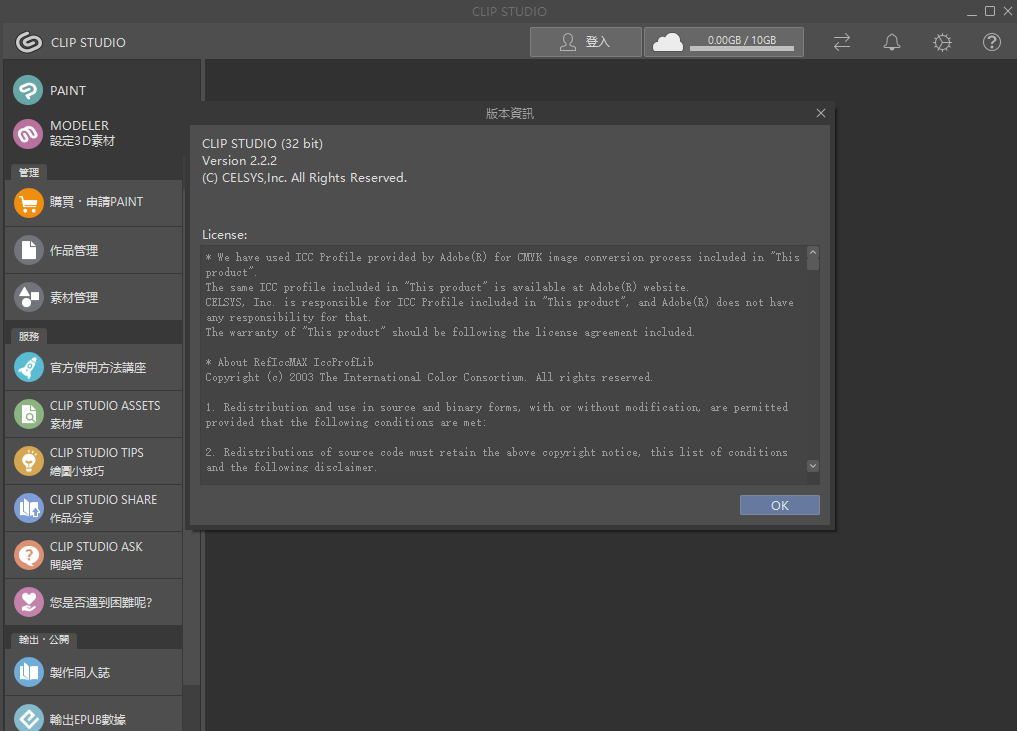Screen dimensions: 1017x731
Task: Confirm the version dialog with OK
Action: [x=780, y=505]
